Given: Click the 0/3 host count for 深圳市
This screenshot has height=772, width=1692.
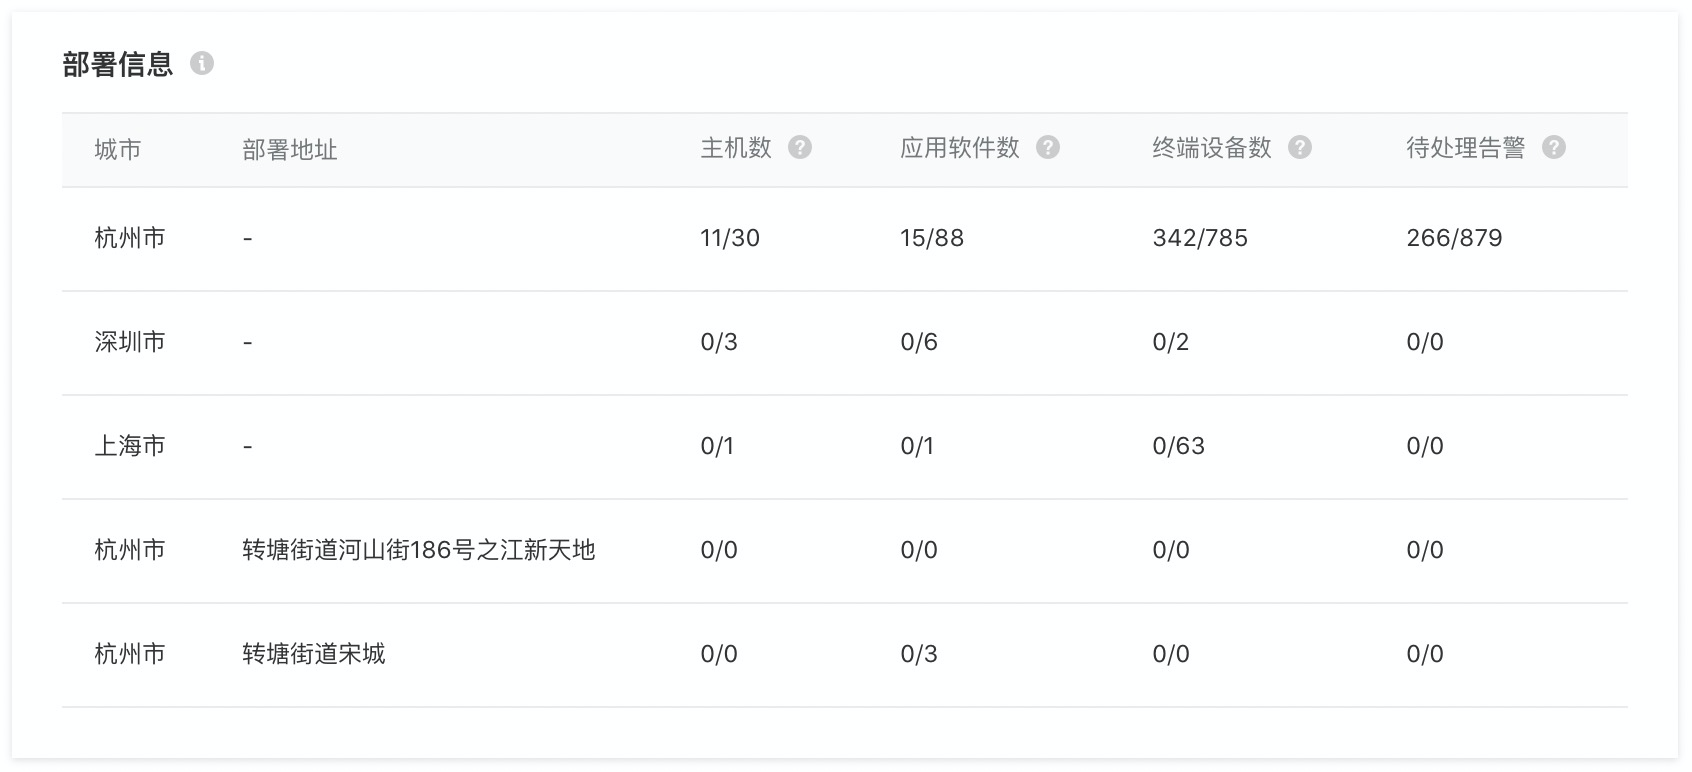Looking at the screenshot, I should point(719,342).
